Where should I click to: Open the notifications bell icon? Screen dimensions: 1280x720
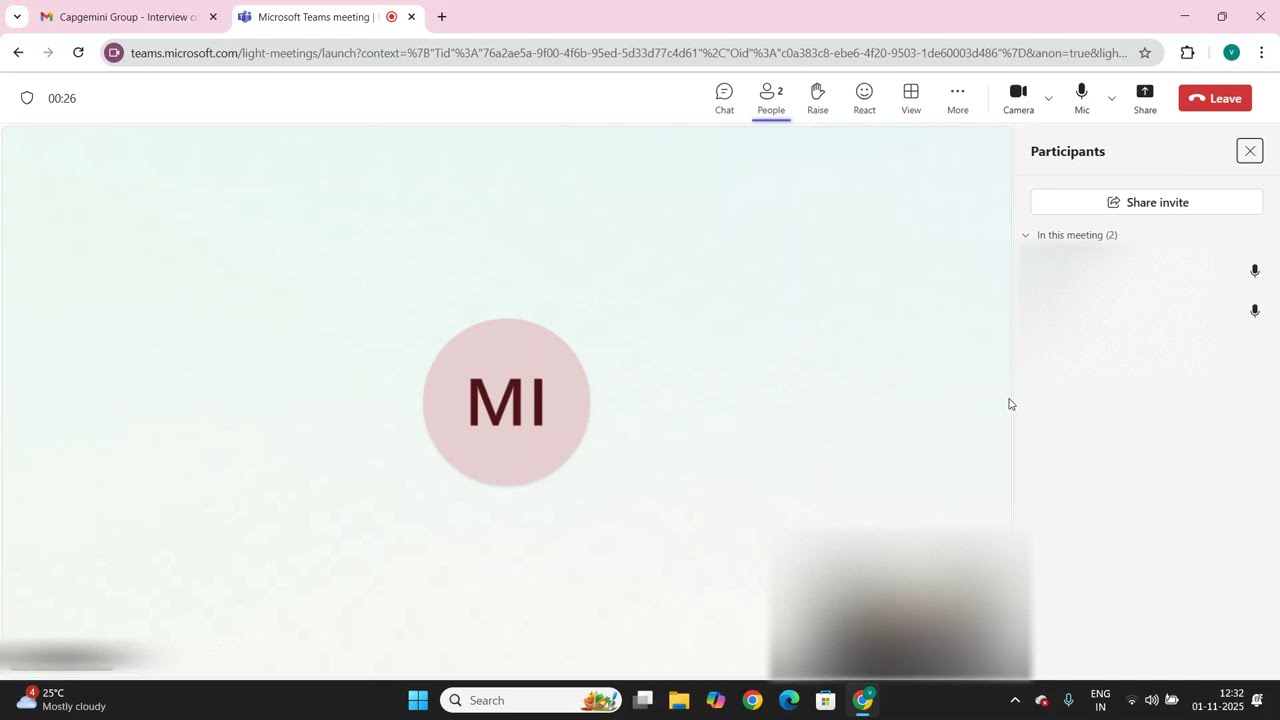tap(1258, 700)
